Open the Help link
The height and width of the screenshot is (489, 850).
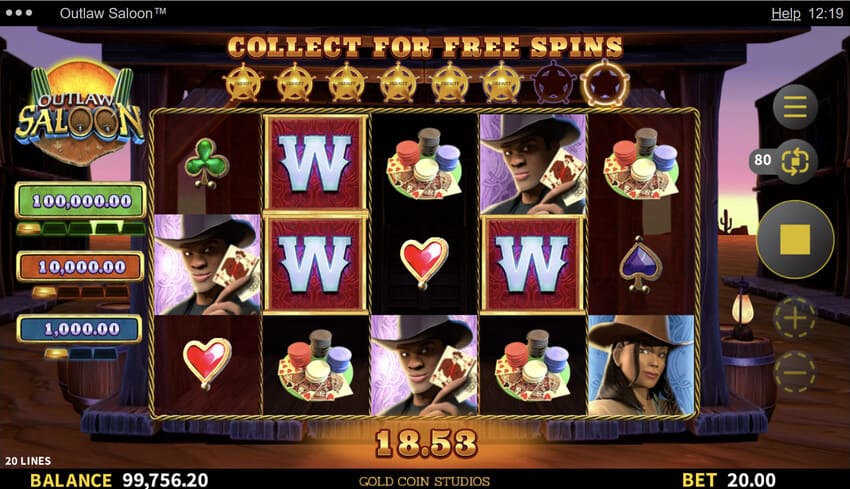785,14
